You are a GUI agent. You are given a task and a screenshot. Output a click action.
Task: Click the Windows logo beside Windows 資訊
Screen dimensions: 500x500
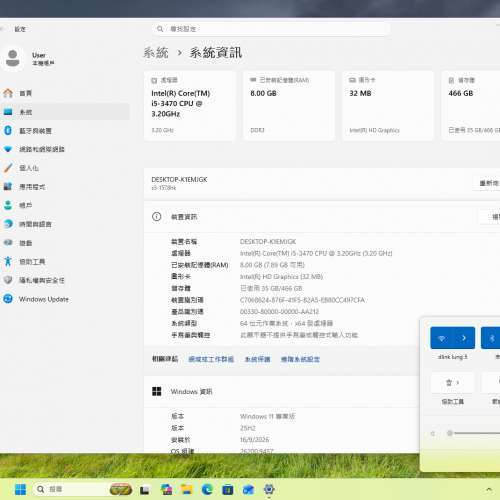[156, 391]
